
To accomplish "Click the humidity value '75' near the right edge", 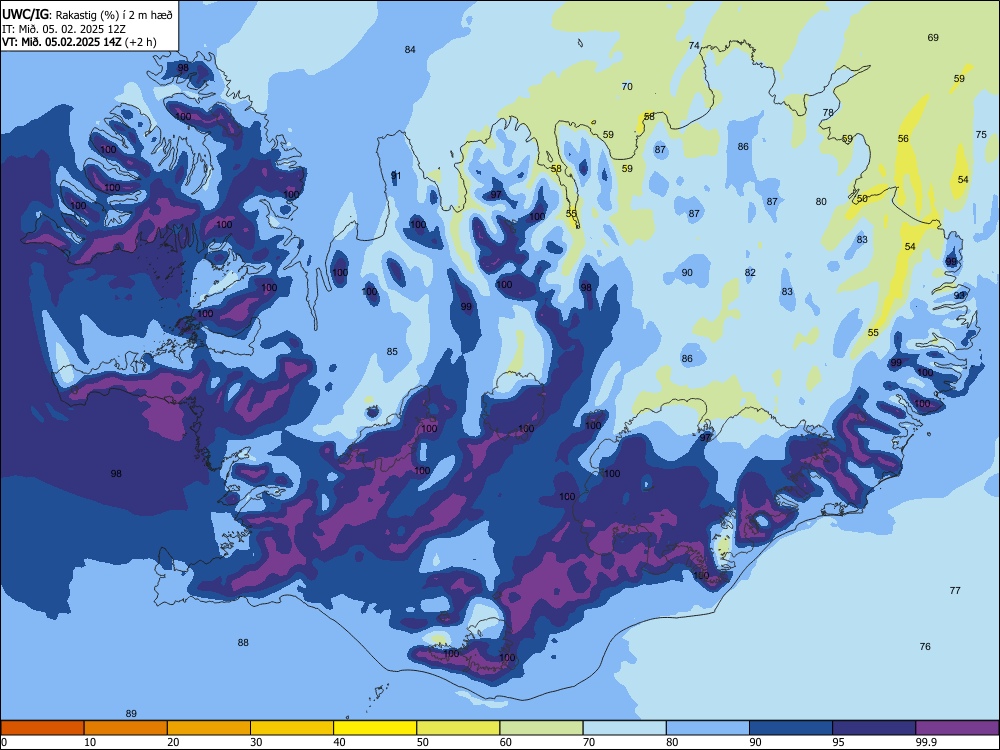I will click(981, 135).
